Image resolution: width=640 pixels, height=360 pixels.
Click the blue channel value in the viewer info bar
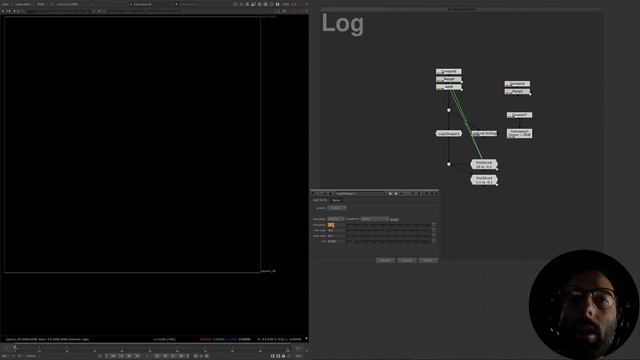tap(232, 339)
